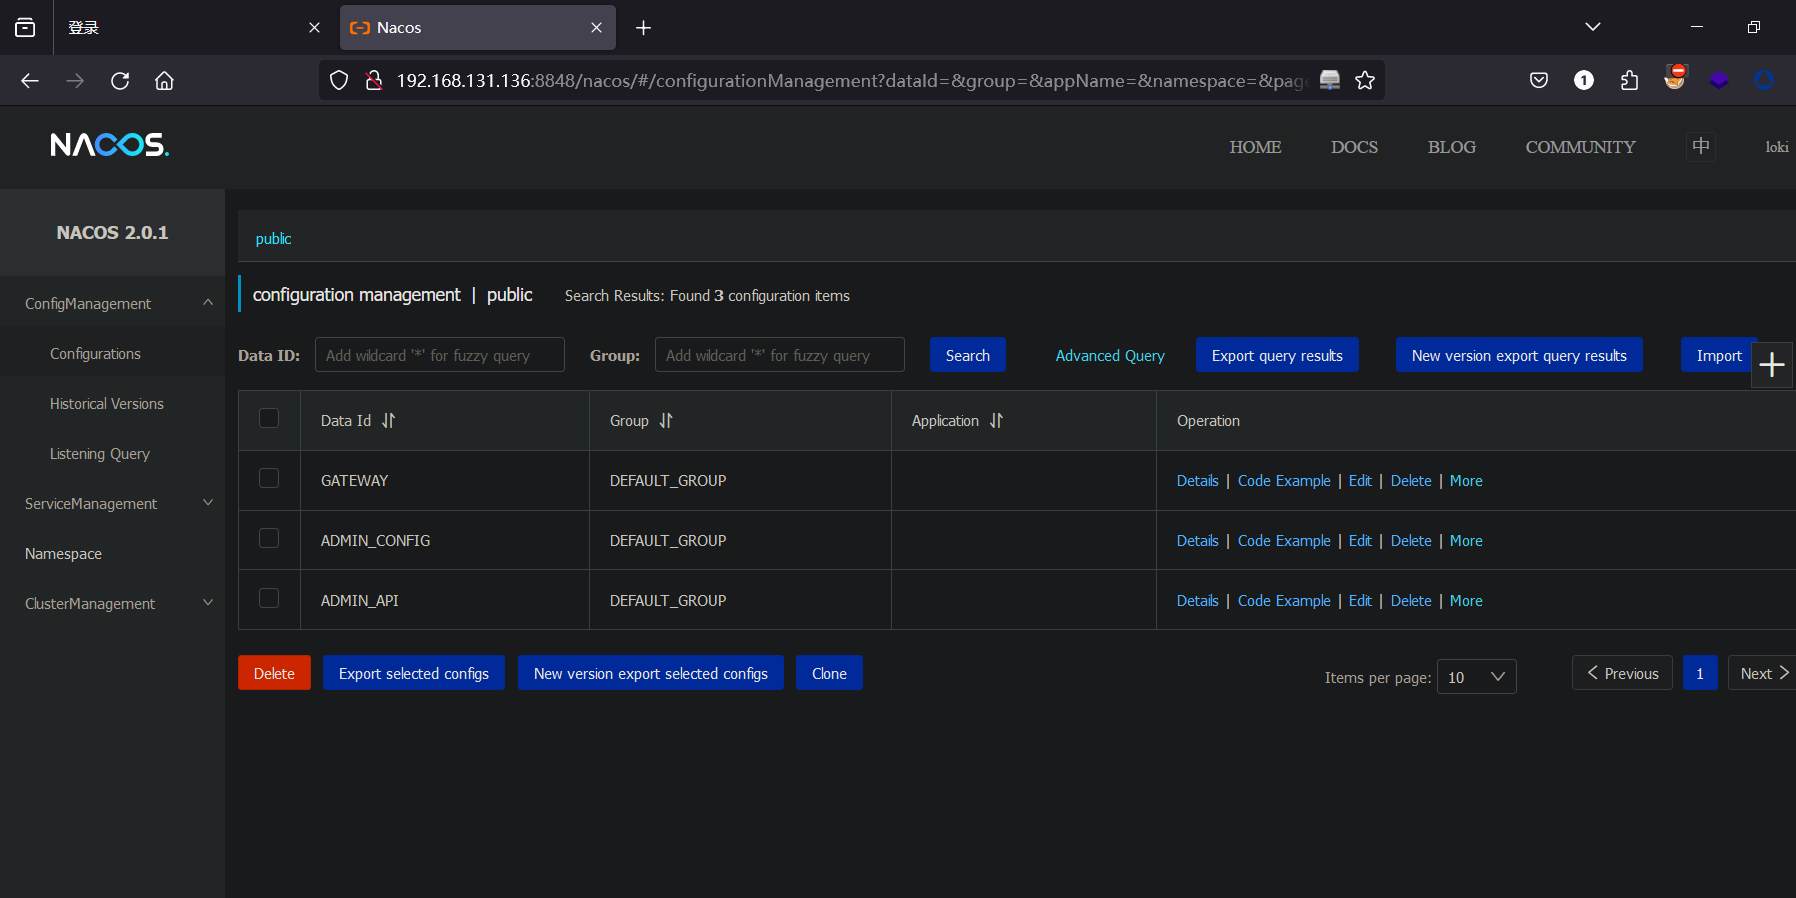The height and width of the screenshot is (898, 1796).
Task: View Details of GATEWAY config
Action: pyautogui.click(x=1197, y=481)
